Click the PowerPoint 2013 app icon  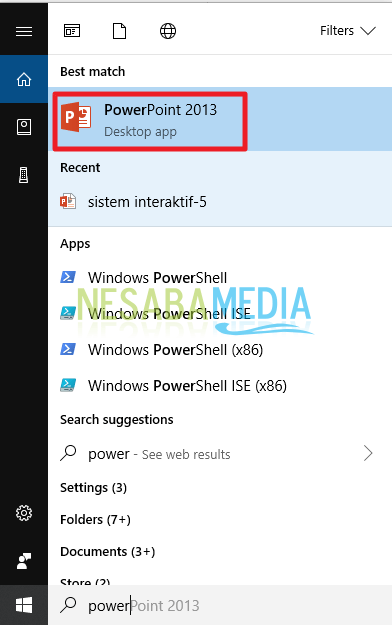(76, 117)
